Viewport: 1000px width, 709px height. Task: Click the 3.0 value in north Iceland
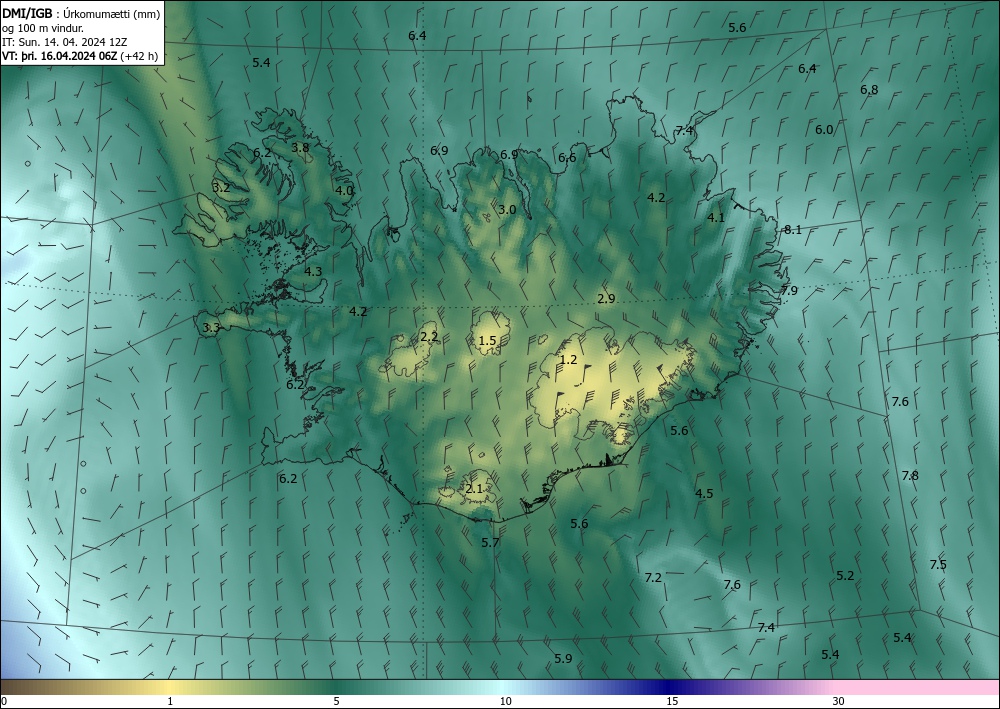(507, 210)
